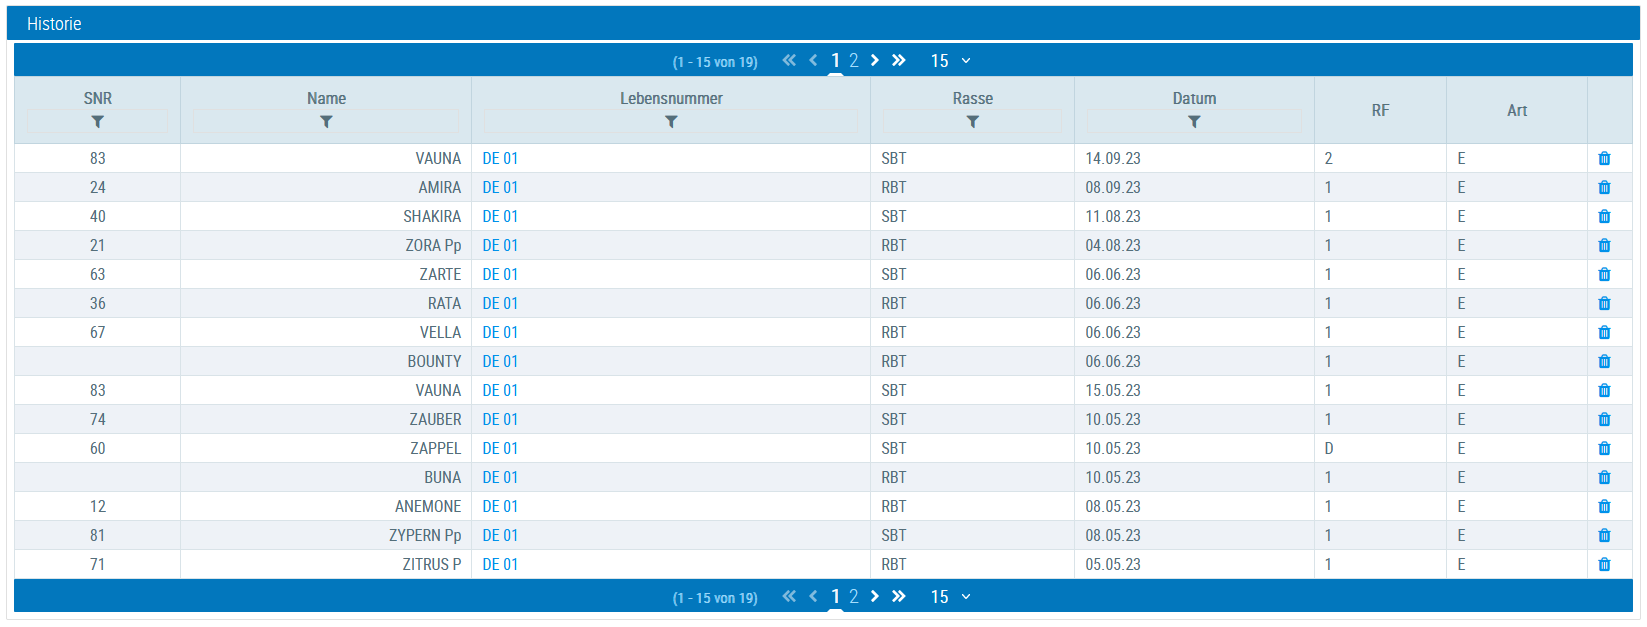Click trash icon in the VELLA row
This screenshot has width=1647, height=627.
(1604, 332)
